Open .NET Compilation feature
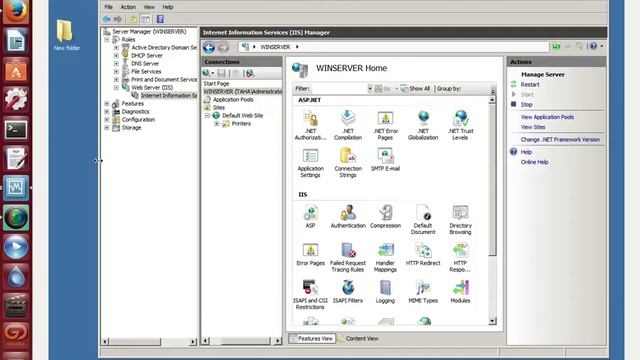This screenshot has height=360, width=640. click(348, 126)
